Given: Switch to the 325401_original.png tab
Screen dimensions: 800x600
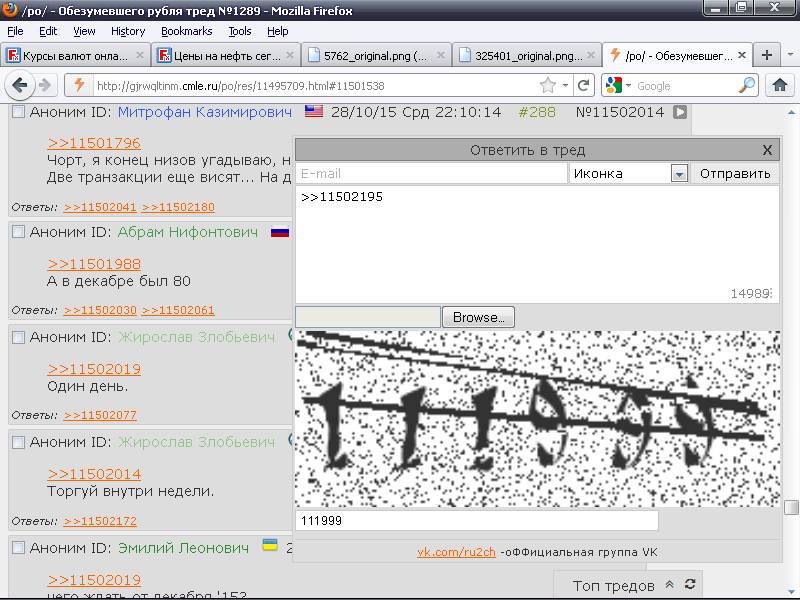Looking at the screenshot, I should (x=527, y=55).
